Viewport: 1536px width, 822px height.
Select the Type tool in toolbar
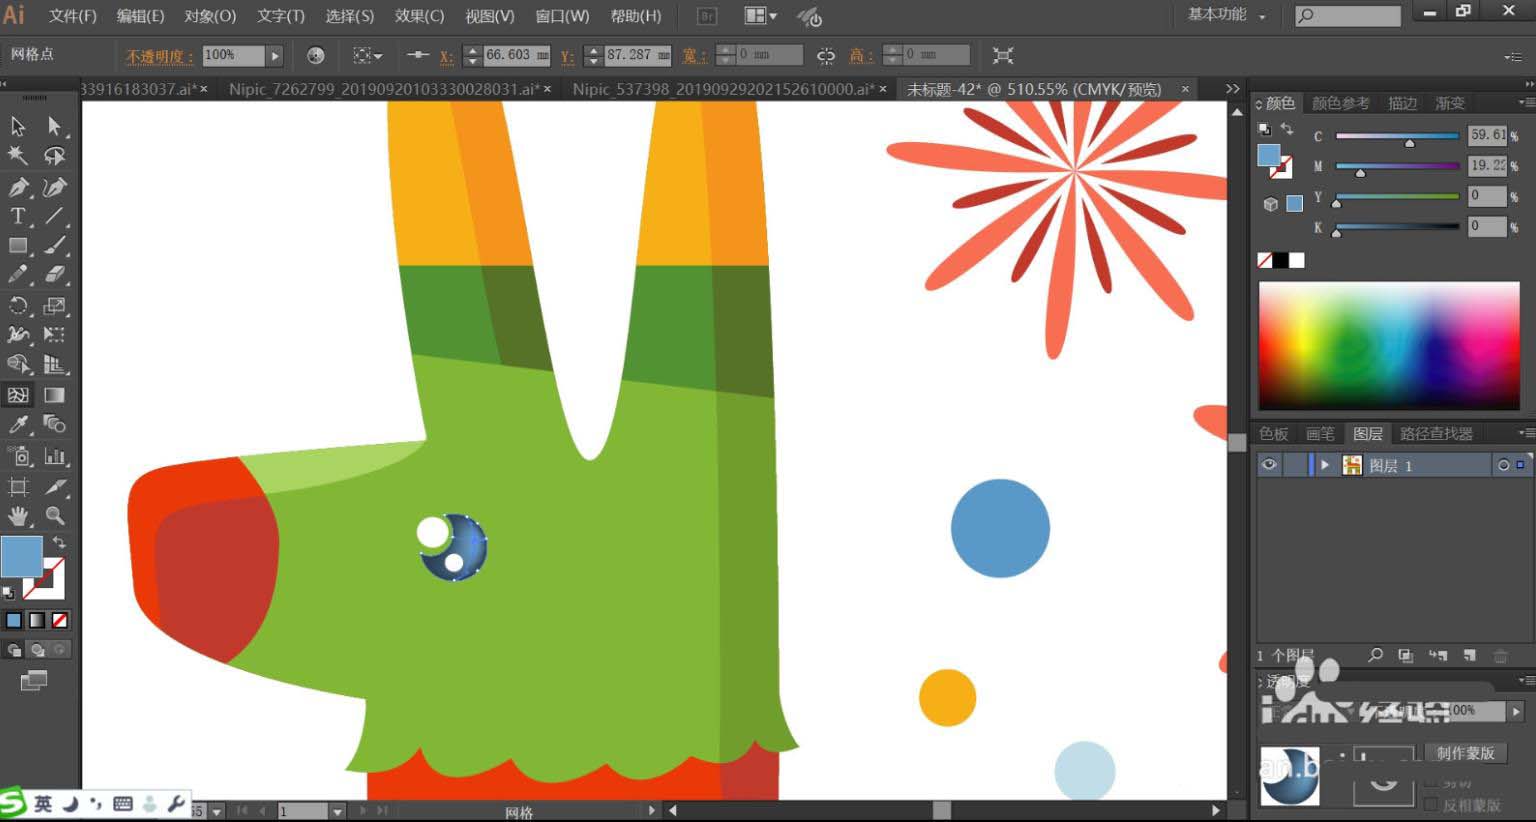pos(18,216)
